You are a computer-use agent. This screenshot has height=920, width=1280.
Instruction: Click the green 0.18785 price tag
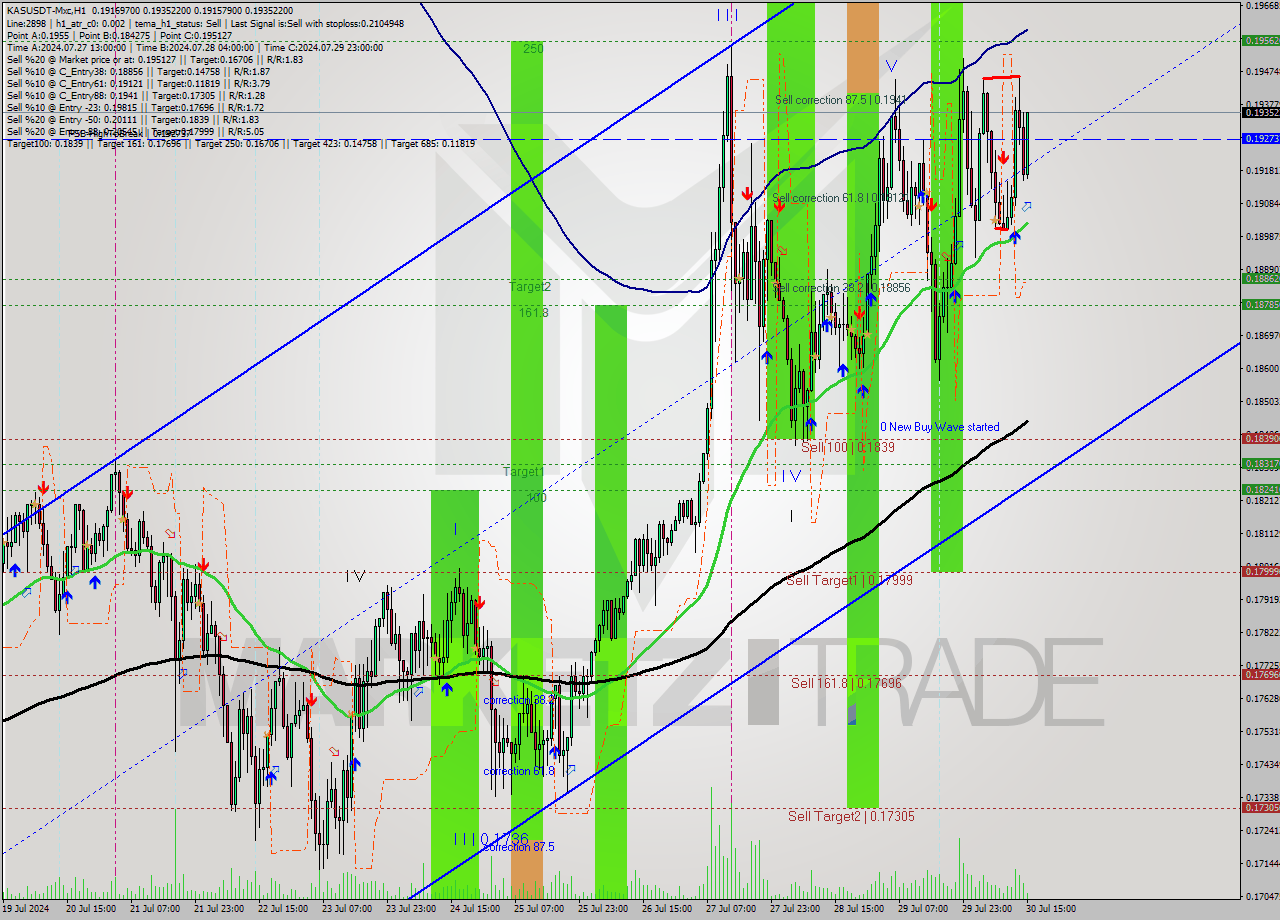coord(1260,305)
